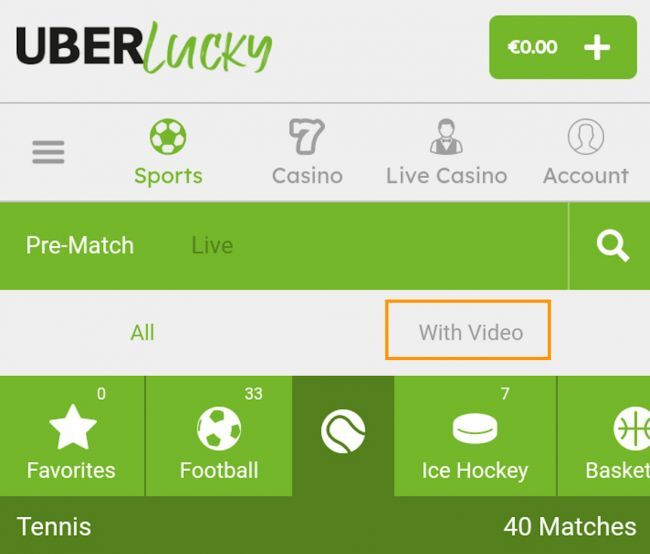This screenshot has width=650, height=554.
Task: Switch to the Pre-Match tab
Action: click(x=80, y=245)
